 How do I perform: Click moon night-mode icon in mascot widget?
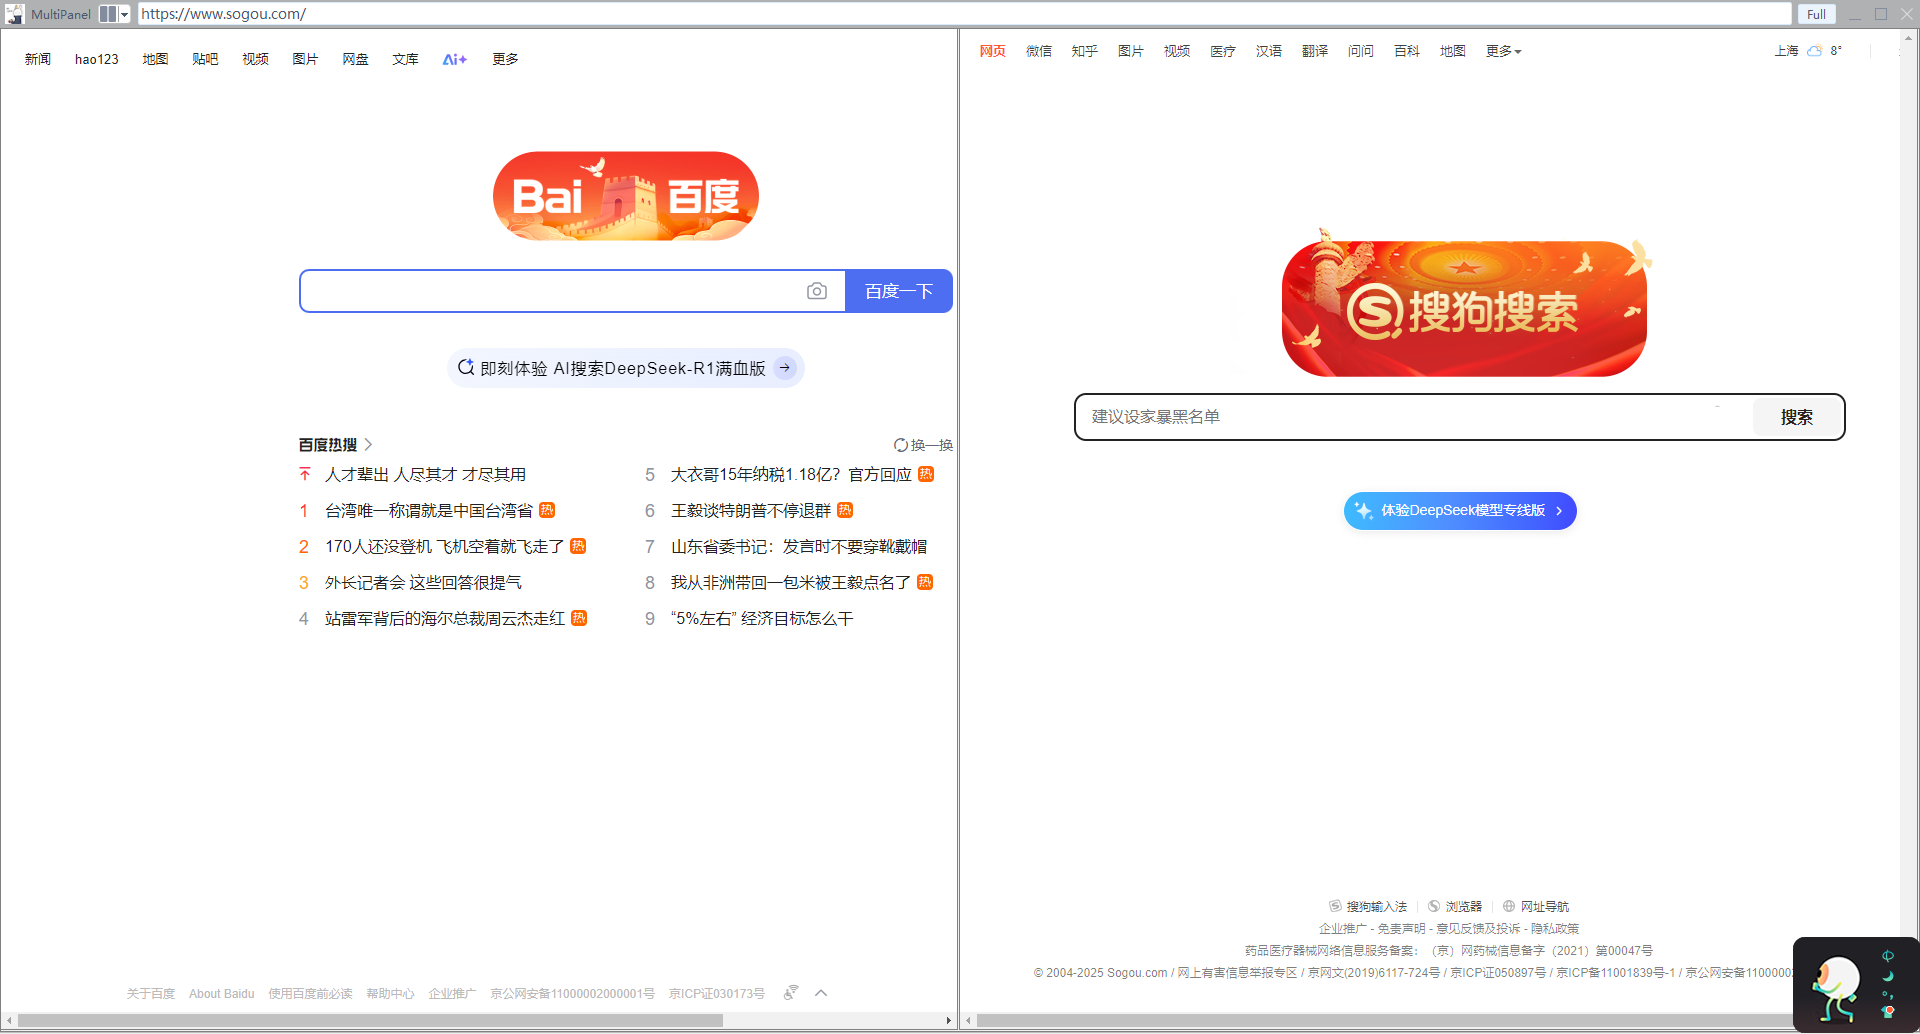pyautogui.click(x=1888, y=976)
